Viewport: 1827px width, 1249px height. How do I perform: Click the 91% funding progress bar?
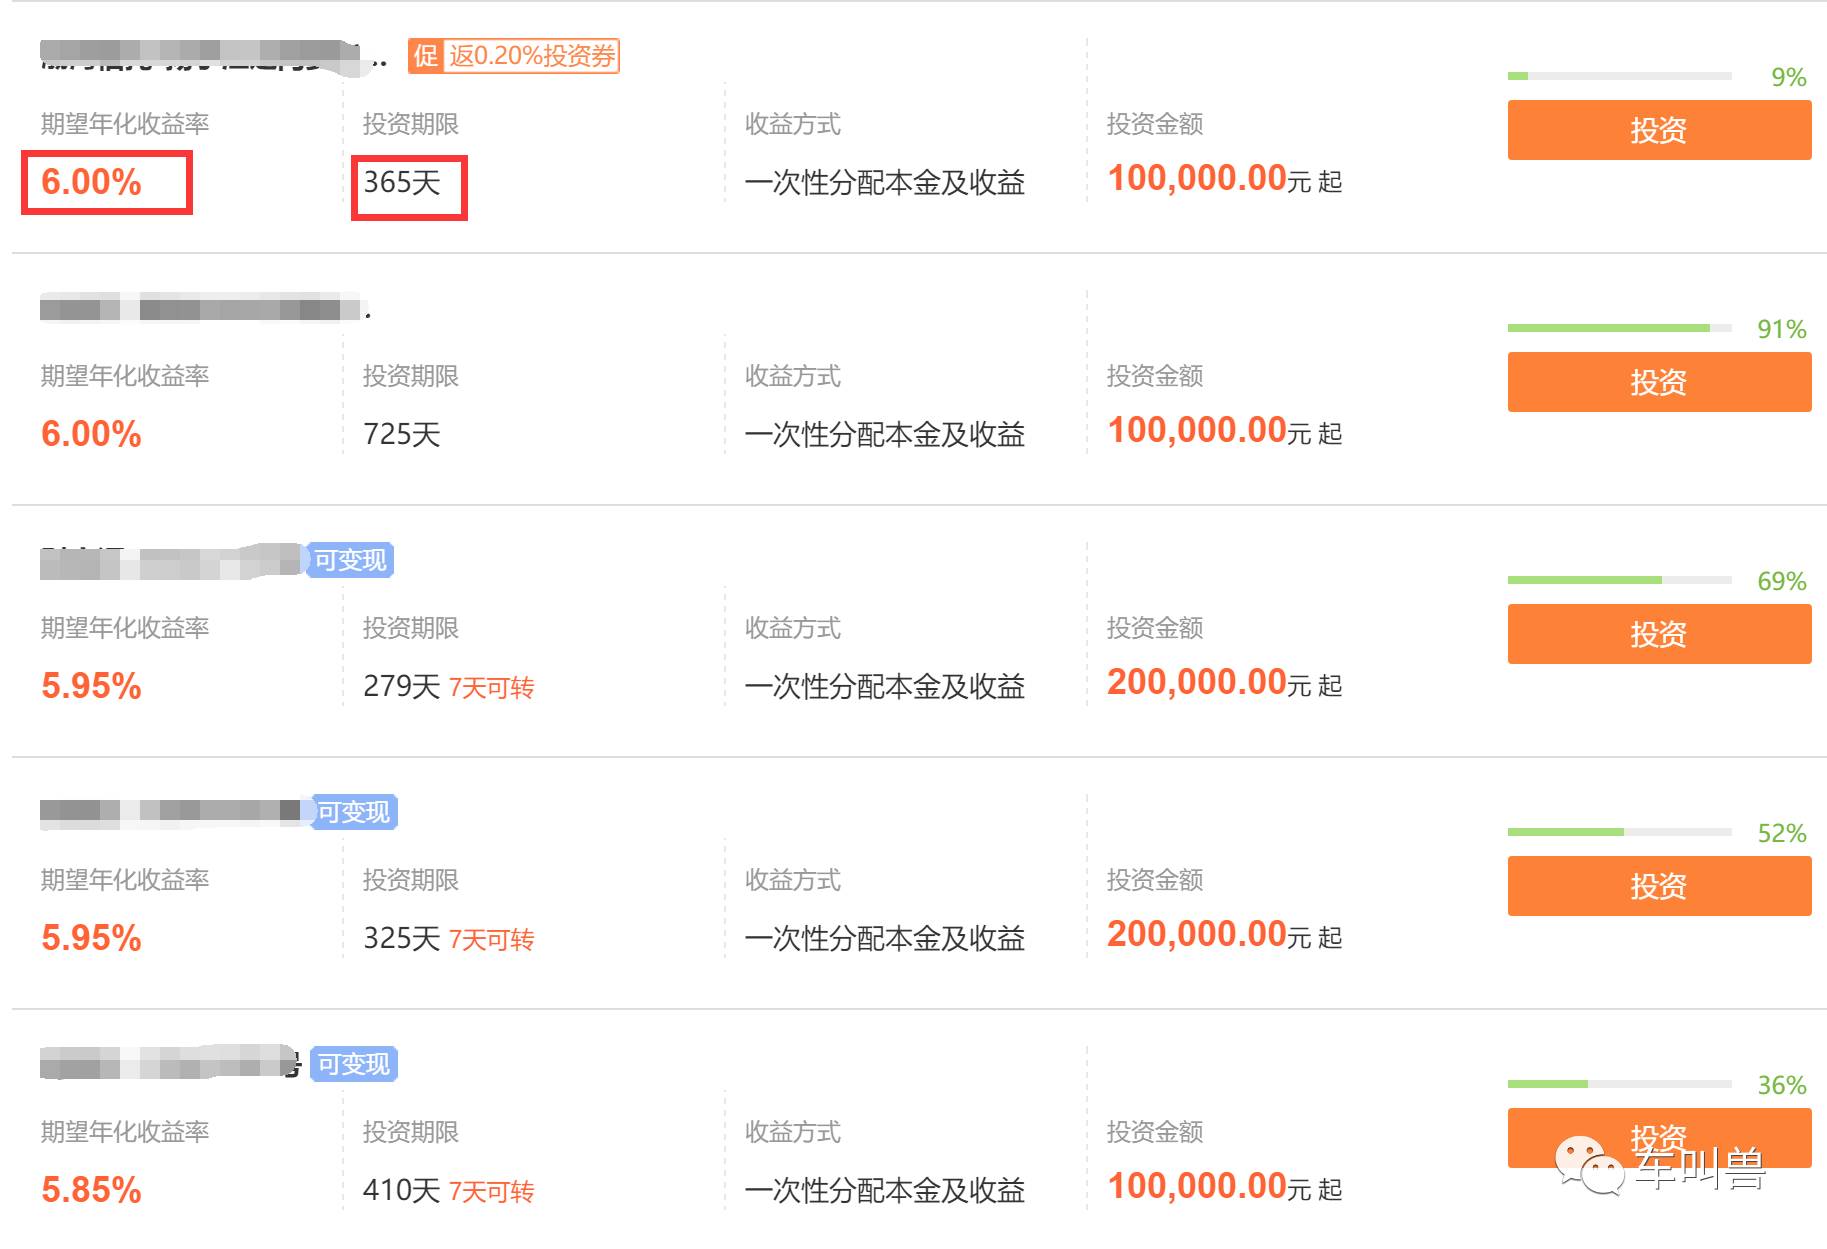[x=1619, y=328]
